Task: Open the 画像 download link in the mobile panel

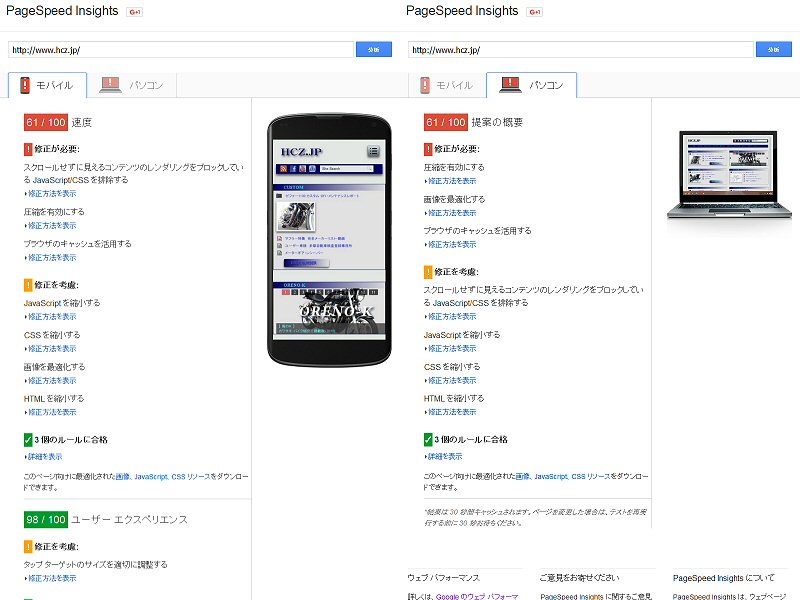Action: (x=122, y=477)
